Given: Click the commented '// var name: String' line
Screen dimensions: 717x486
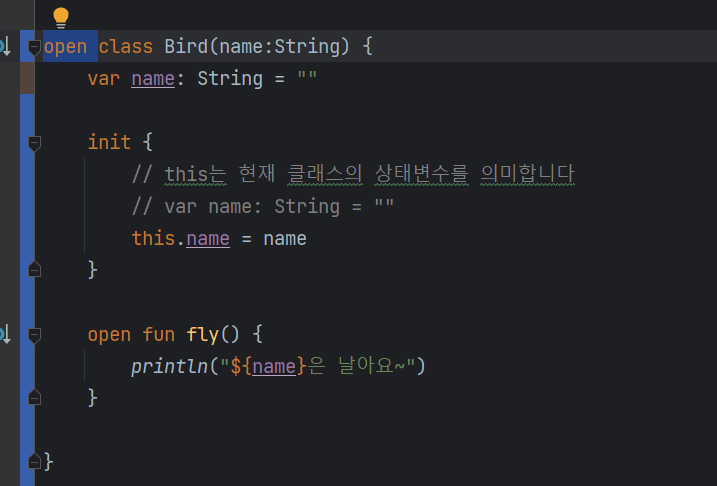Looking at the screenshot, I should [263, 207].
